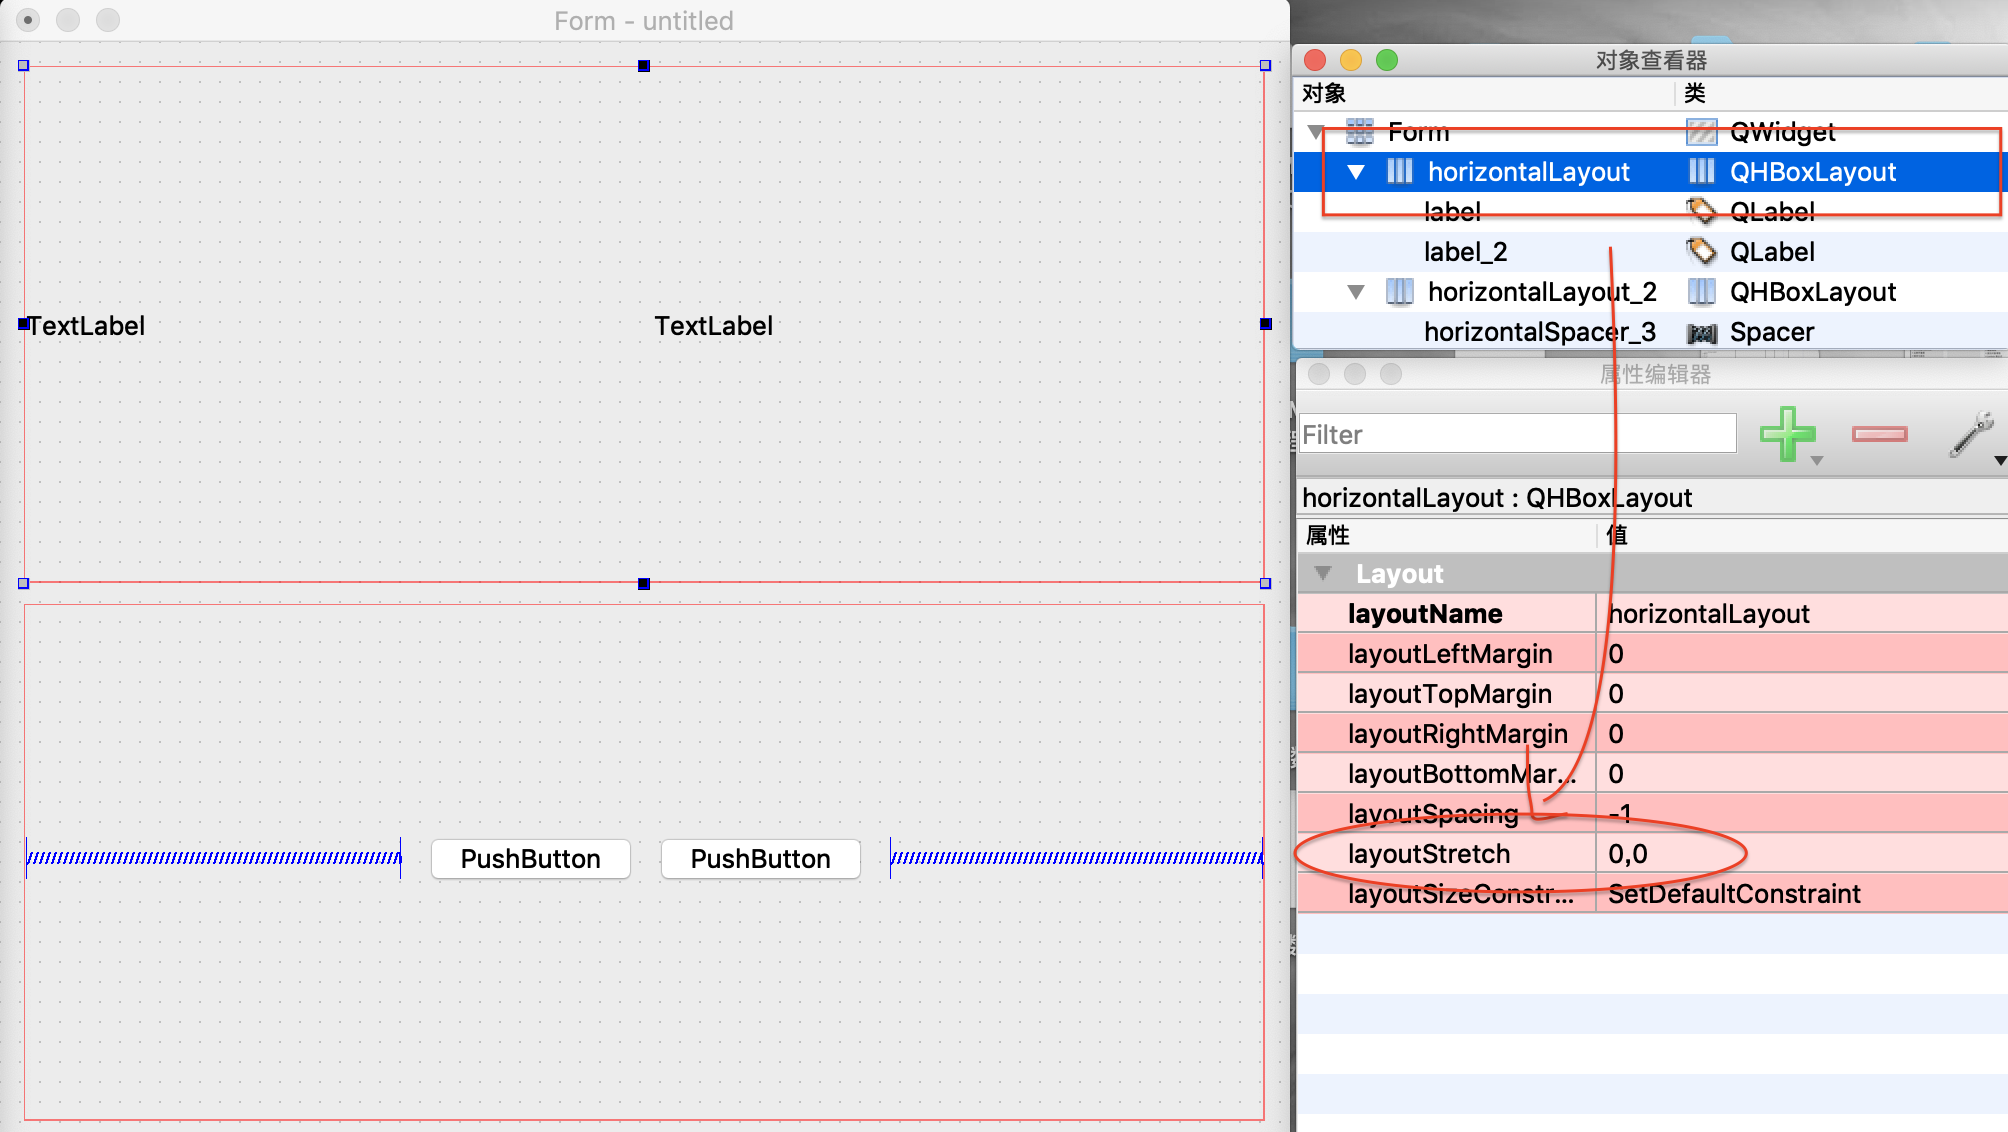
Task: Click the right PushButton on the form
Action: (761, 859)
